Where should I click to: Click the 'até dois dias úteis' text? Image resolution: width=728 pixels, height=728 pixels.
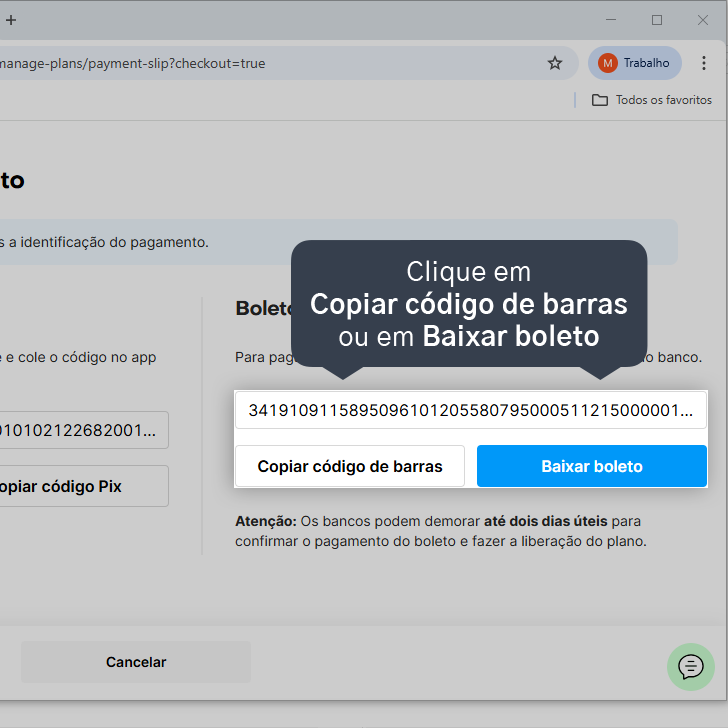[x=546, y=521]
